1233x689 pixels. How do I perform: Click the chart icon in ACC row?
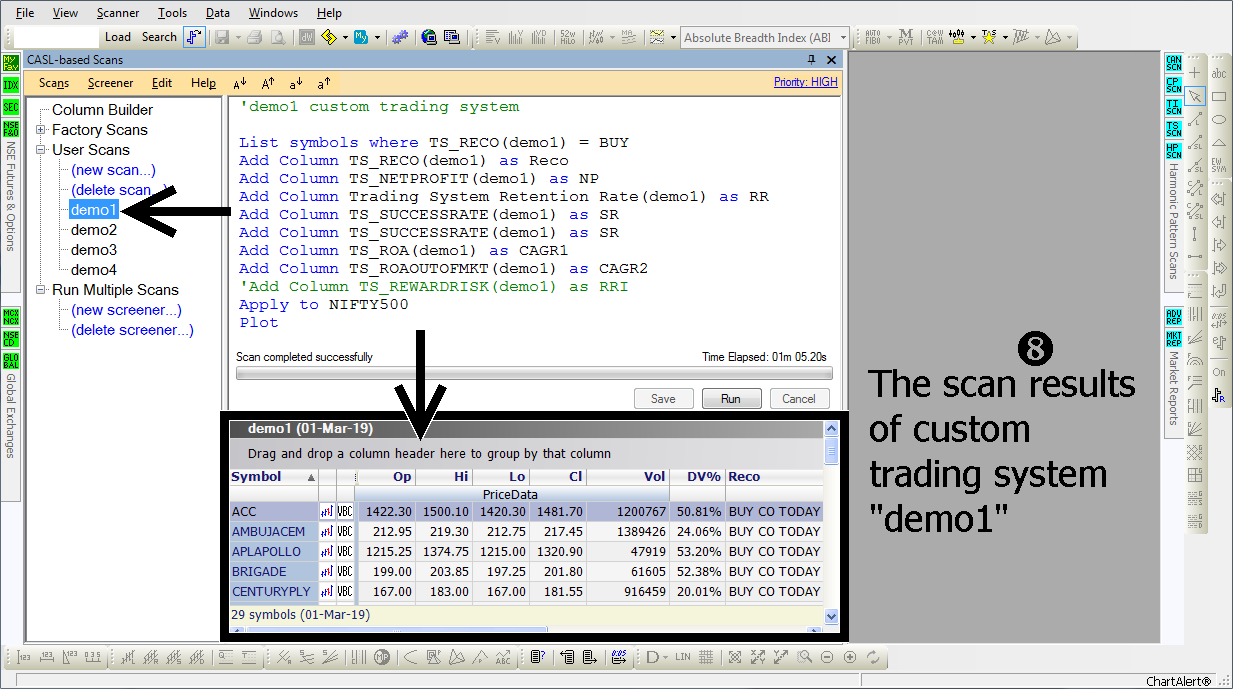(x=326, y=512)
